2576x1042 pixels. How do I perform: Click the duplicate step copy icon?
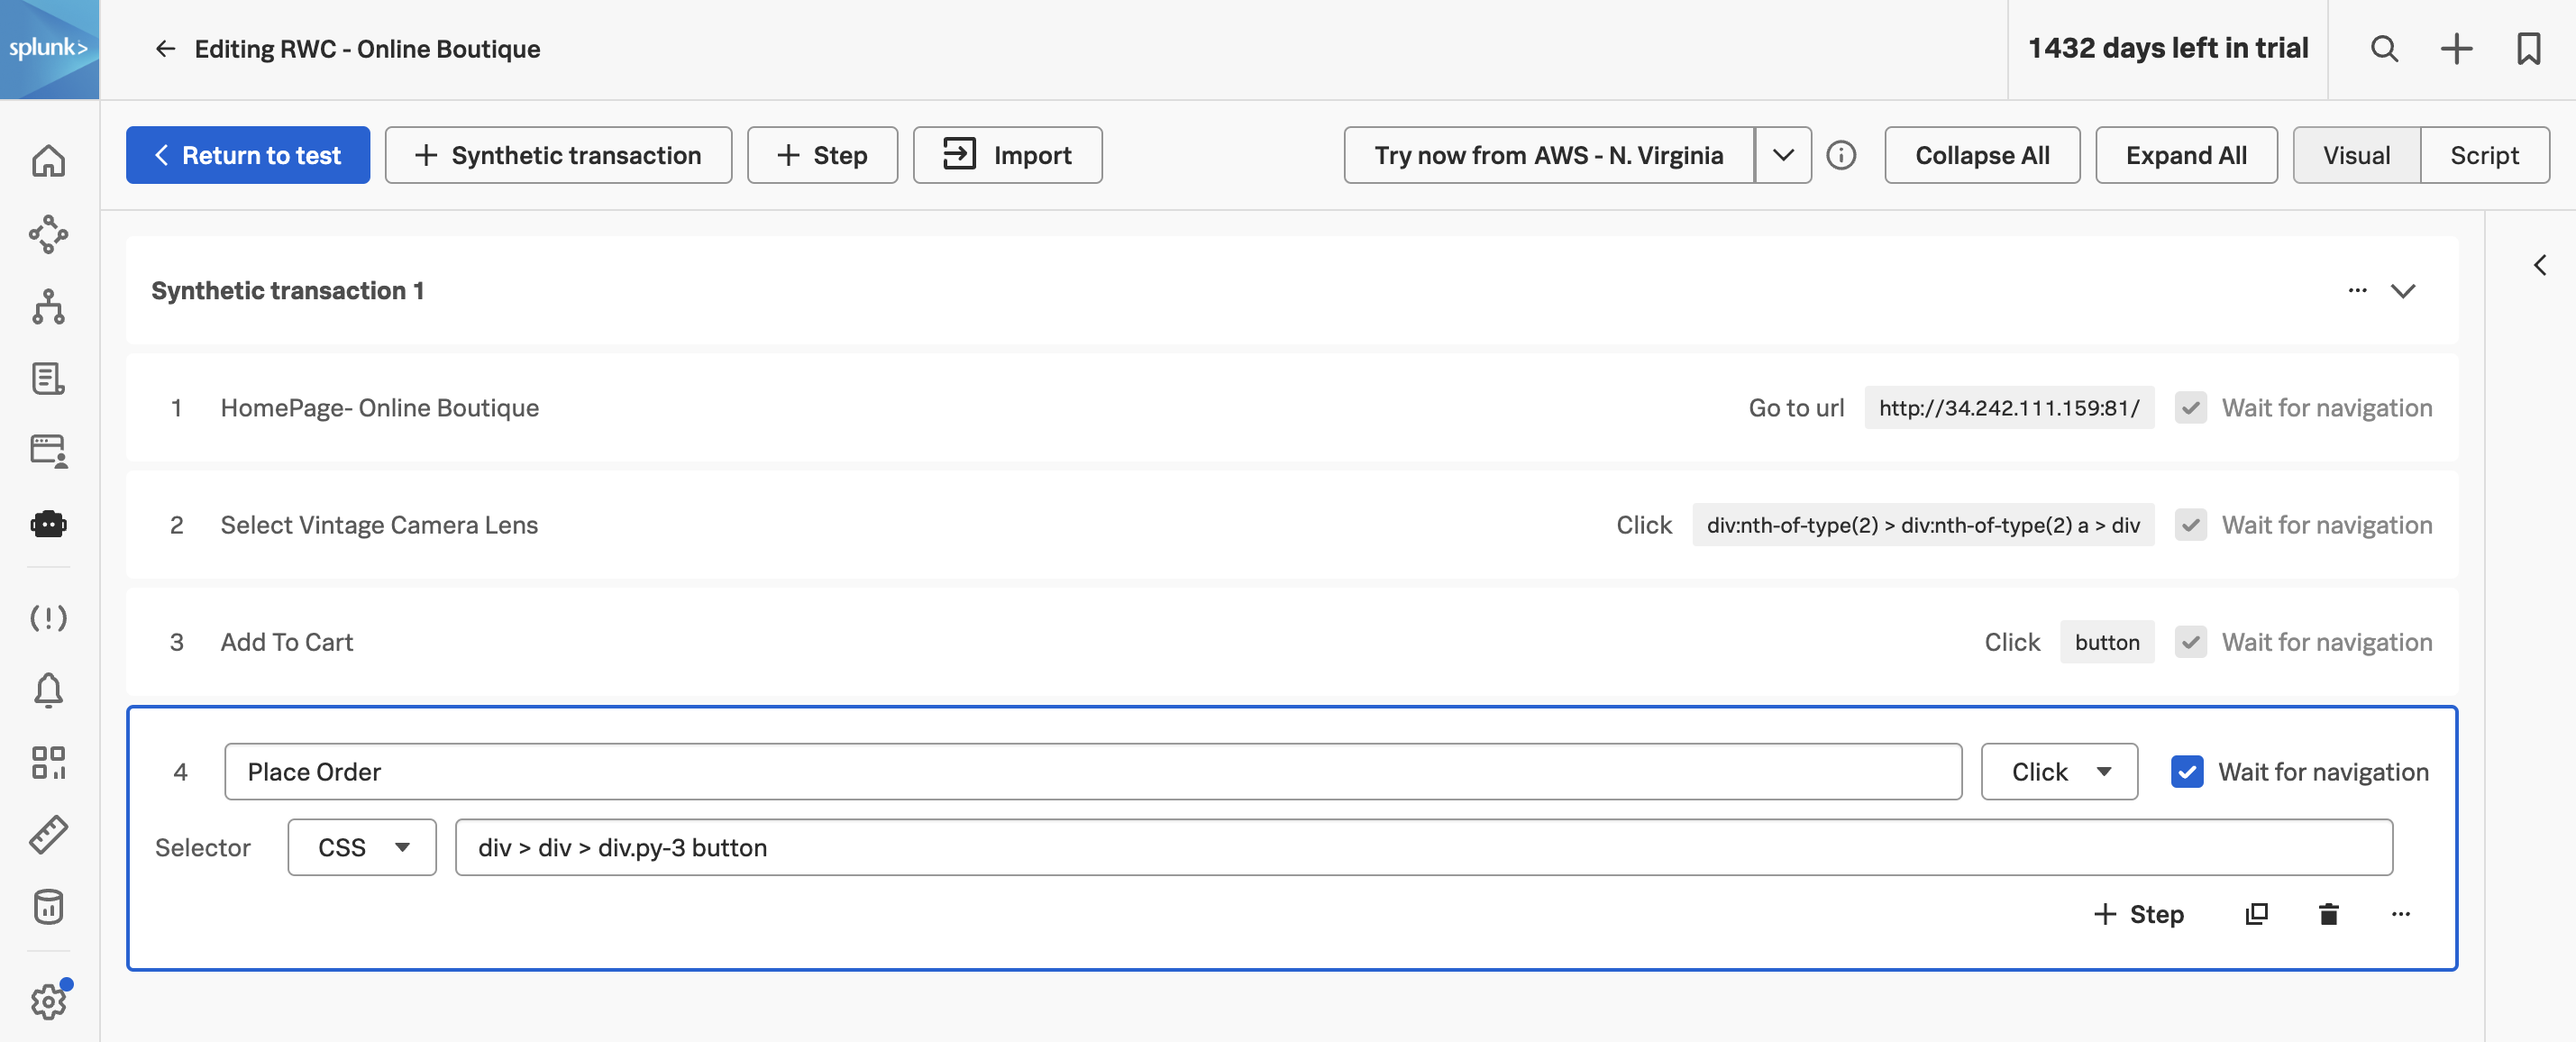pyautogui.click(x=2256, y=914)
